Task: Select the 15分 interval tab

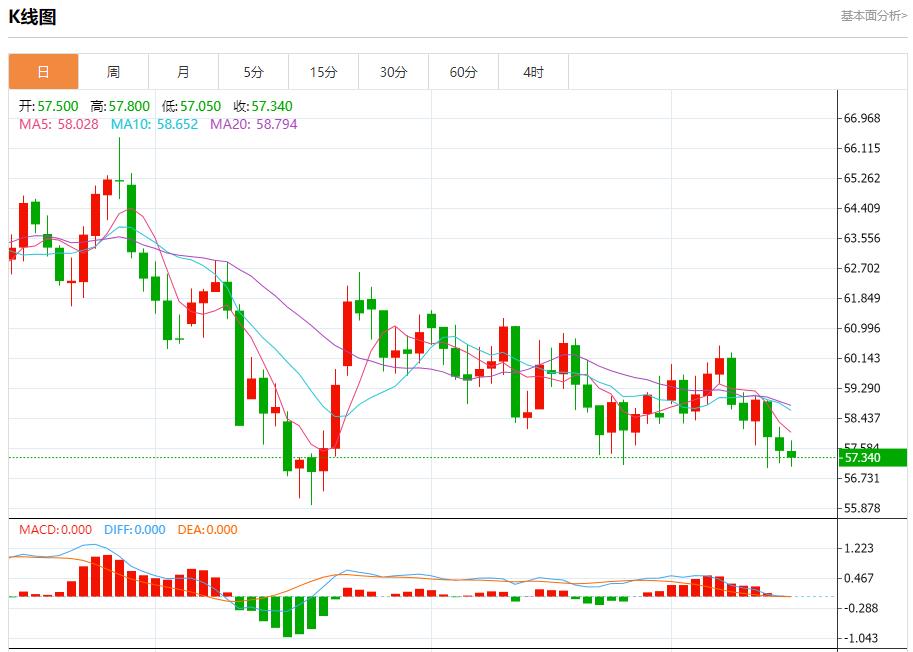Action: [x=323, y=72]
